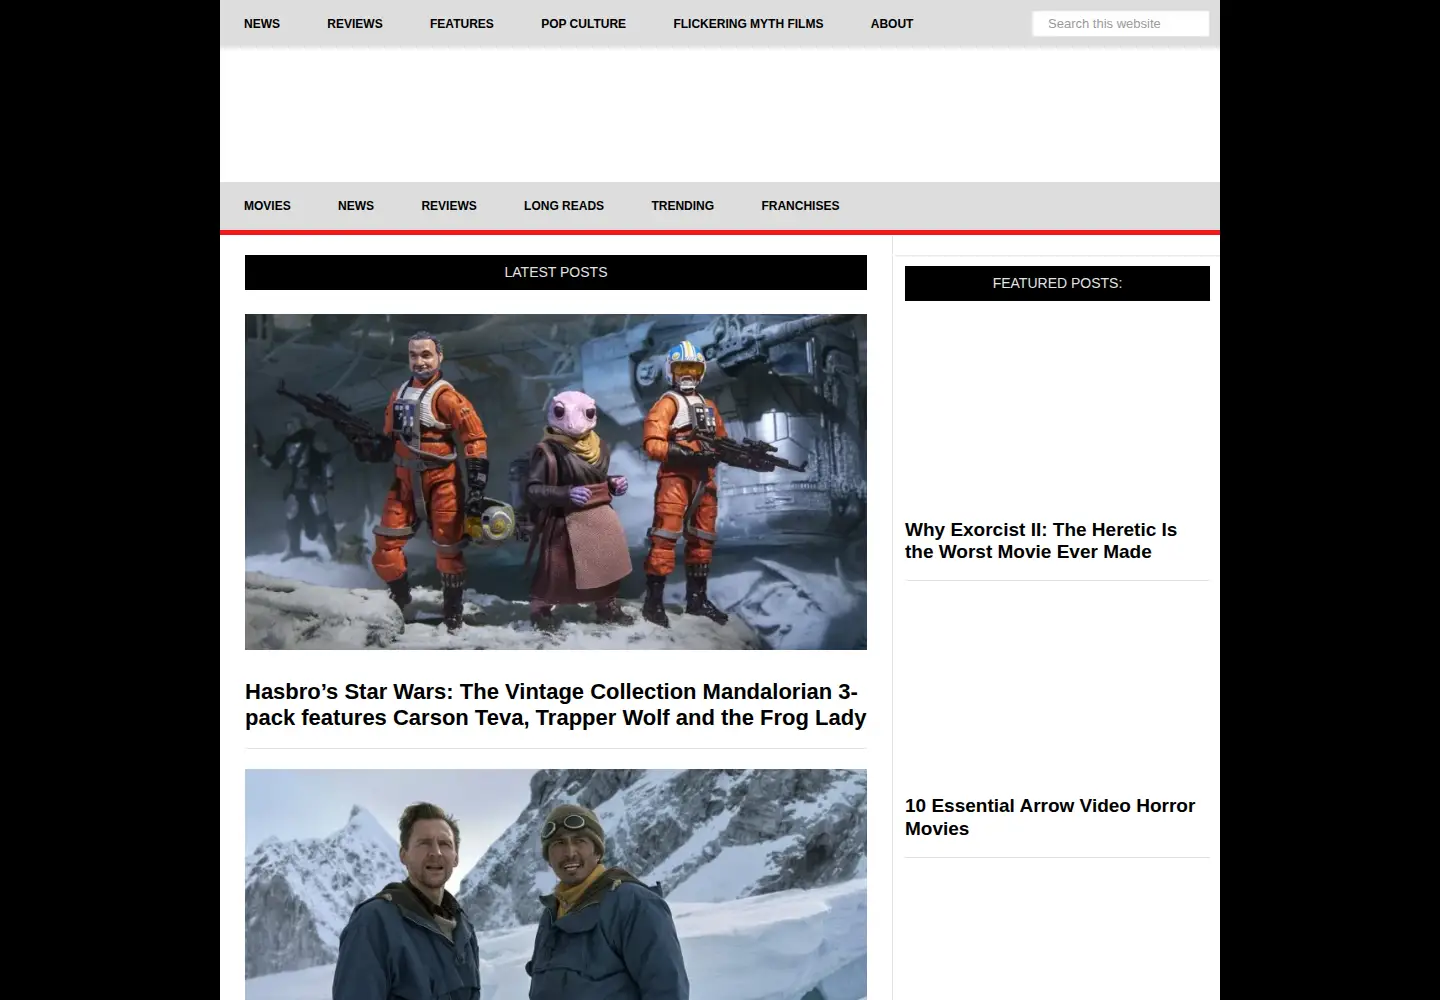This screenshot has height=1000, width=1440.
Task: Open 10 Essential Arrow Video Horror Movies
Action: point(1050,817)
